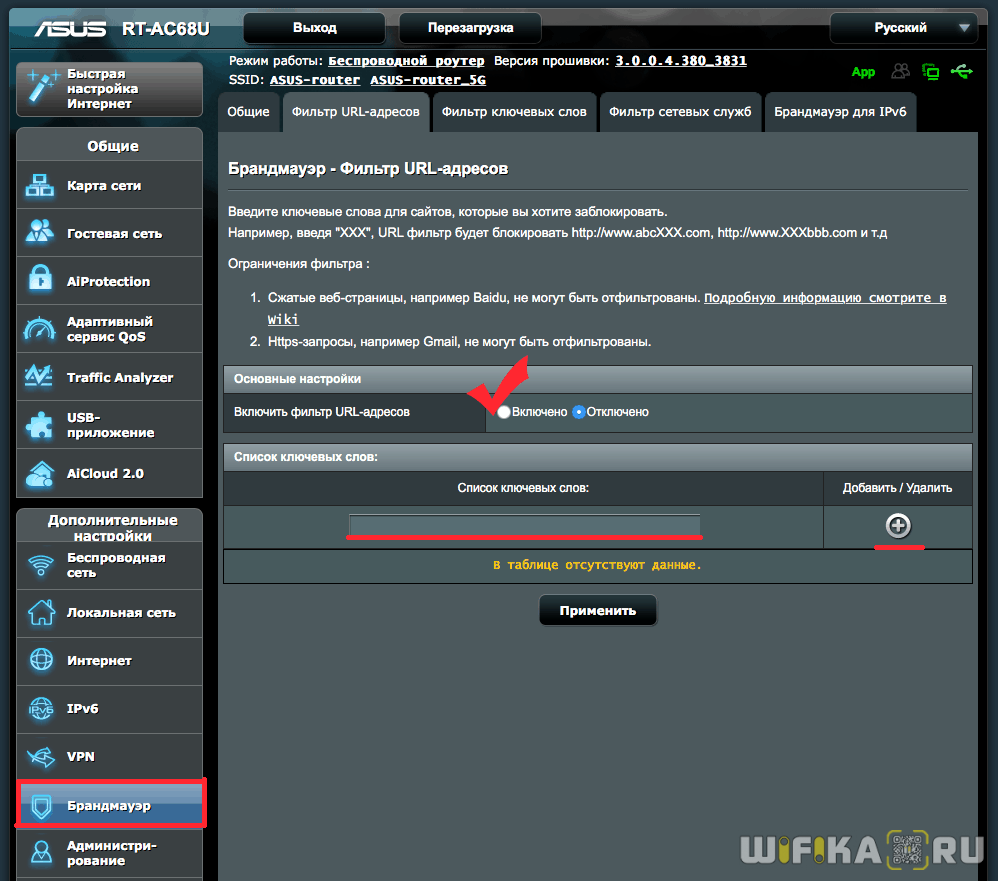998x881 pixels.
Task: Open USB-приложение puzzle icon
Action: 41,425
